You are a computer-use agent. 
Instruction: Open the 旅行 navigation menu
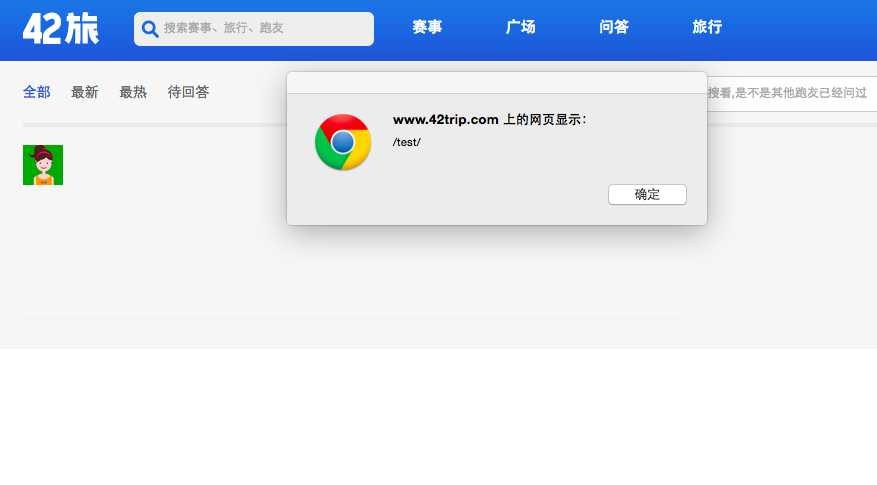707,27
